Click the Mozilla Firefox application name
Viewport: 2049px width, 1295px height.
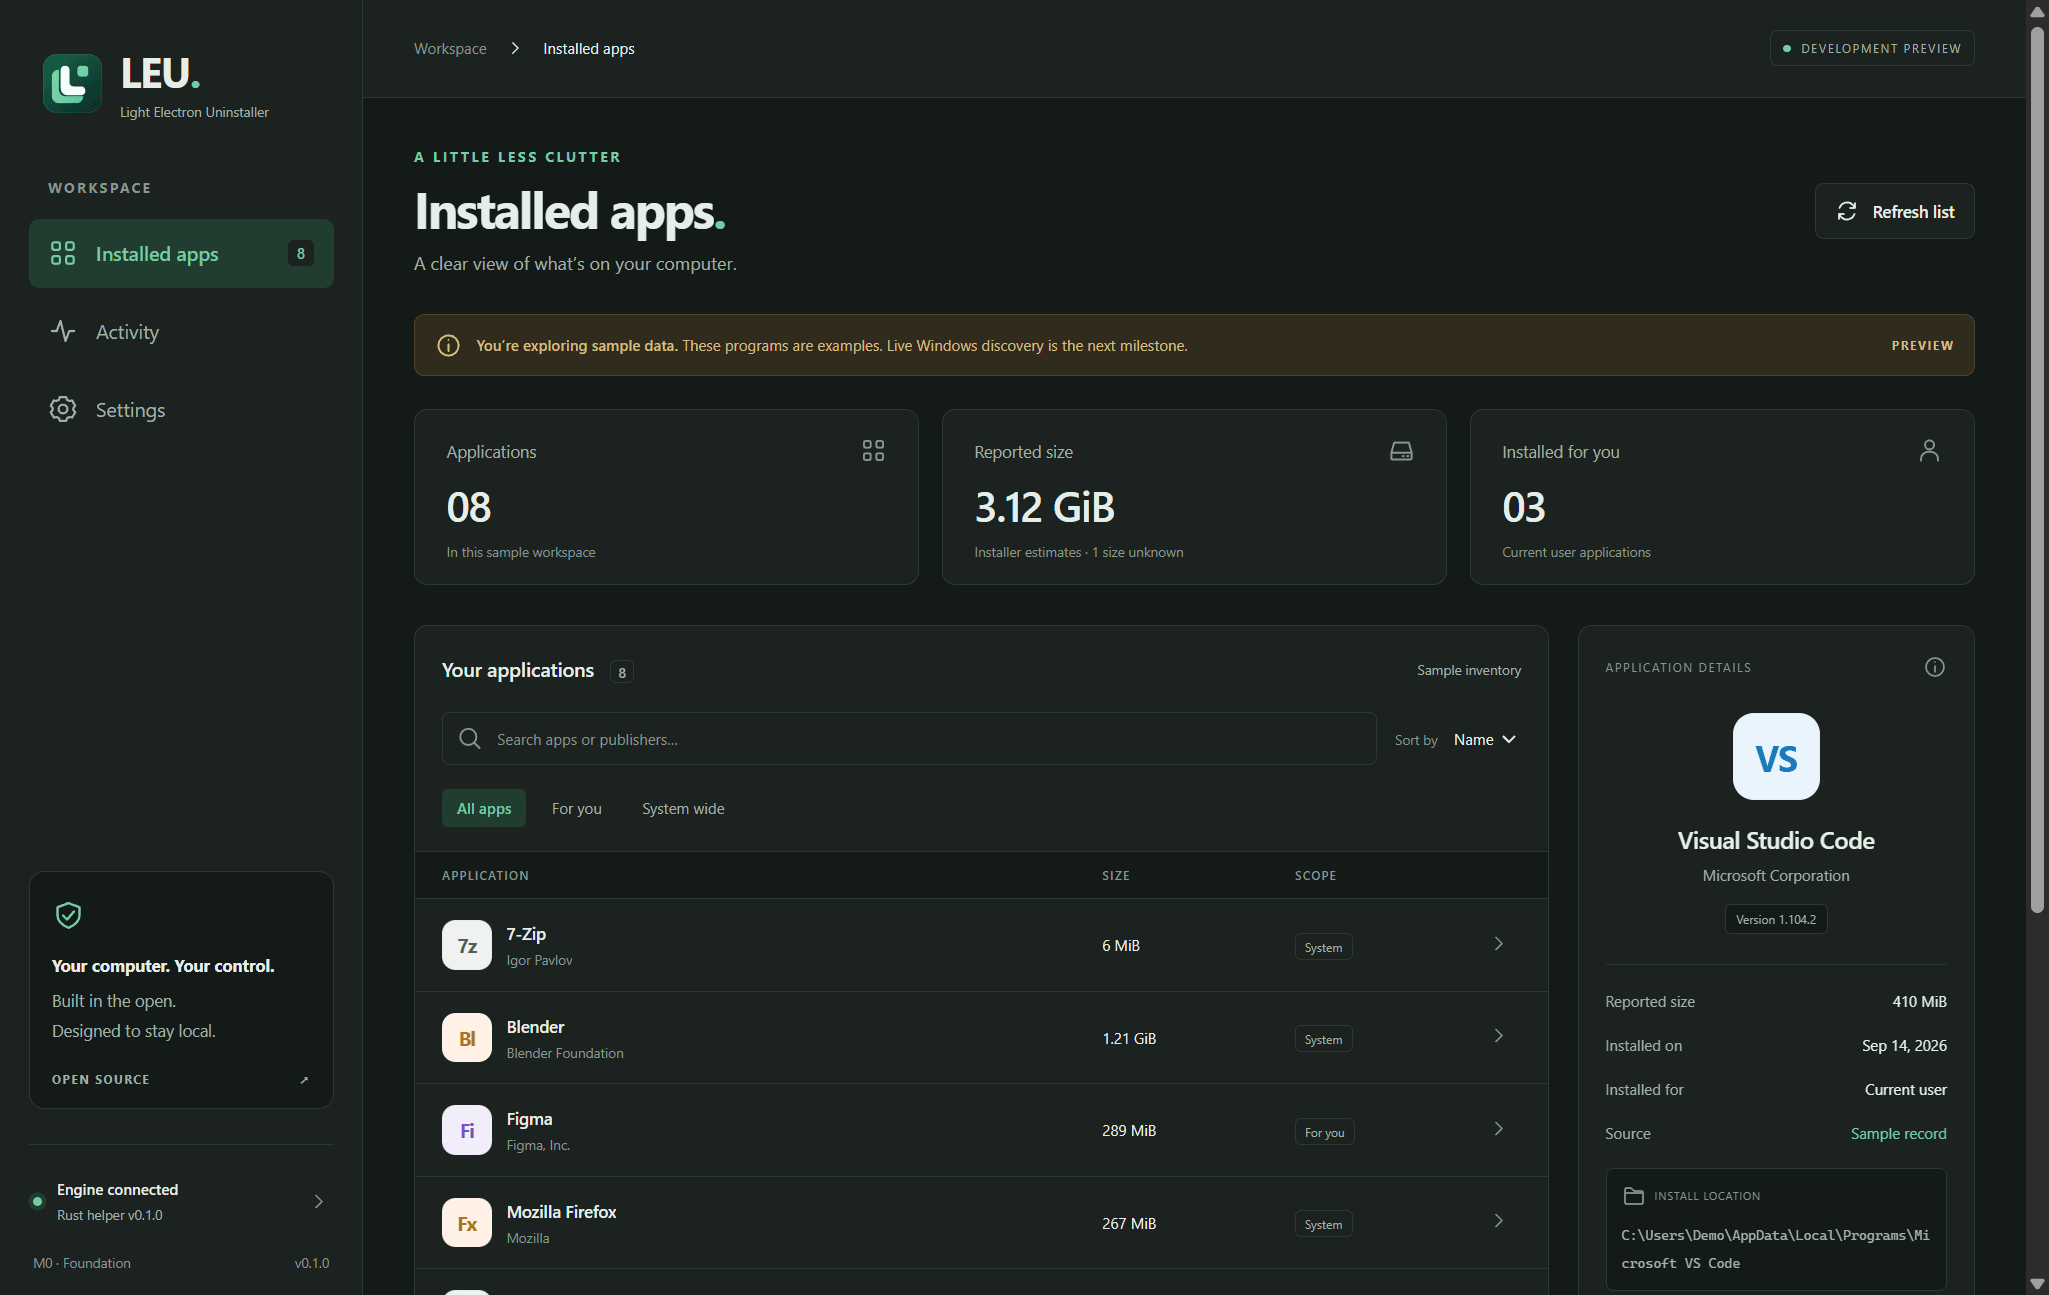click(x=561, y=1212)
